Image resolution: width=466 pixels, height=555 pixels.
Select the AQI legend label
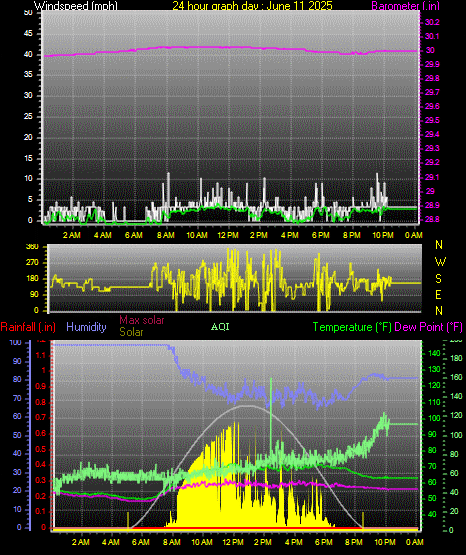220,327
